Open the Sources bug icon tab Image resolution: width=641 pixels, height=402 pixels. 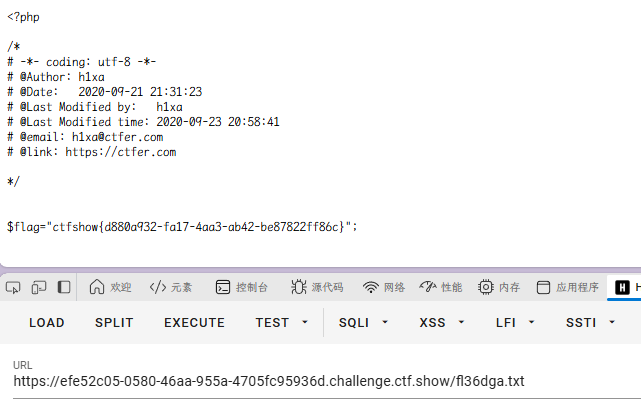[317, 287]
